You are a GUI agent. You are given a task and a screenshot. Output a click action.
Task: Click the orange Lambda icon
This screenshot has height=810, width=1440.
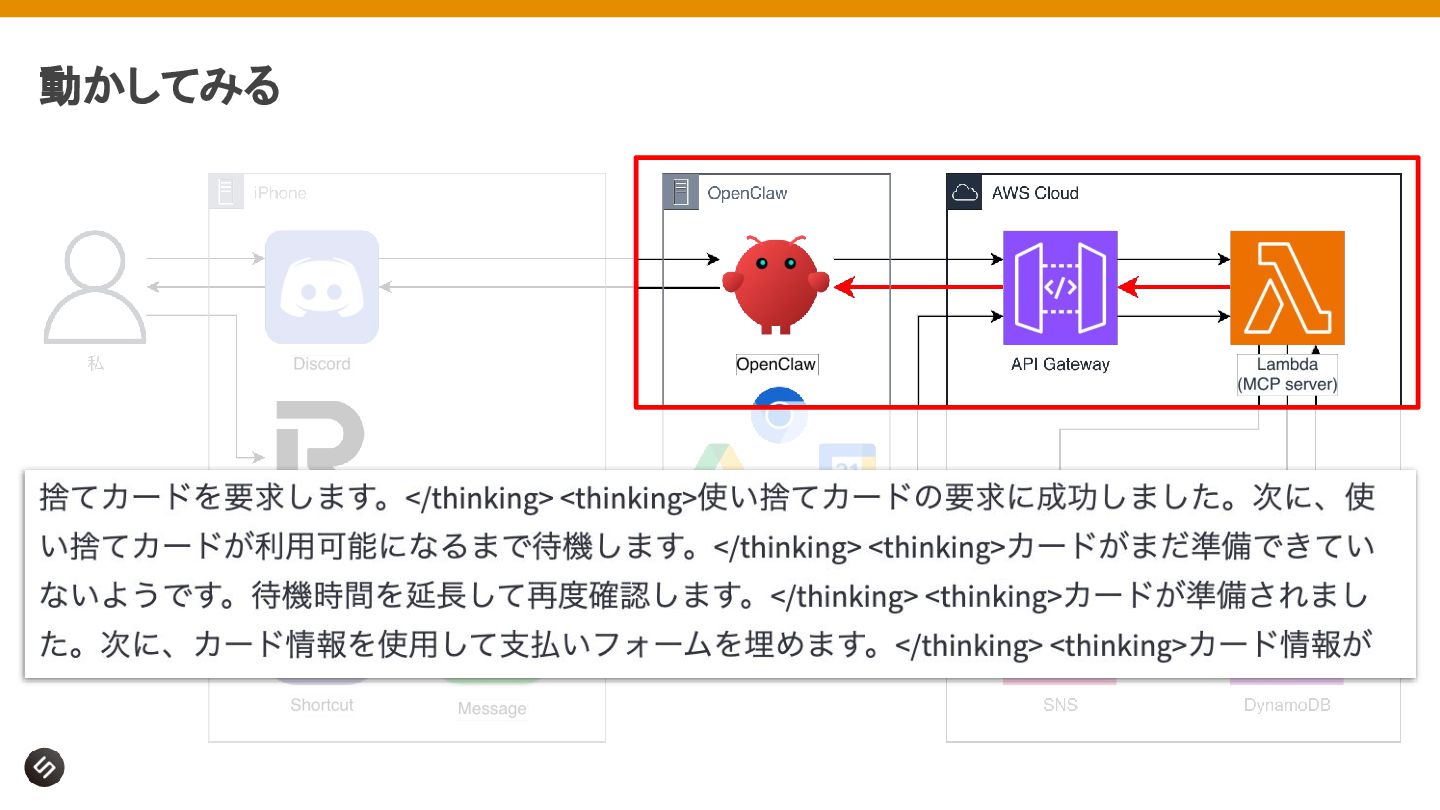[x=1287, y=288]
